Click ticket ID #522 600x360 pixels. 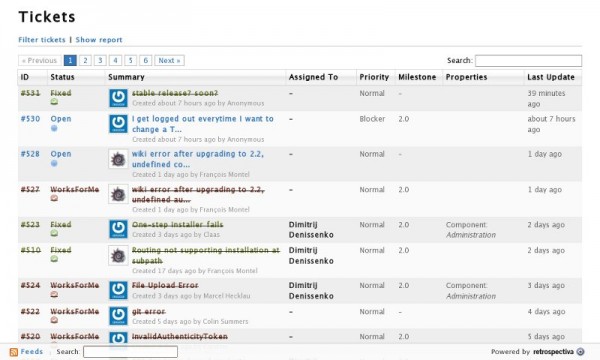pos(30,311)
